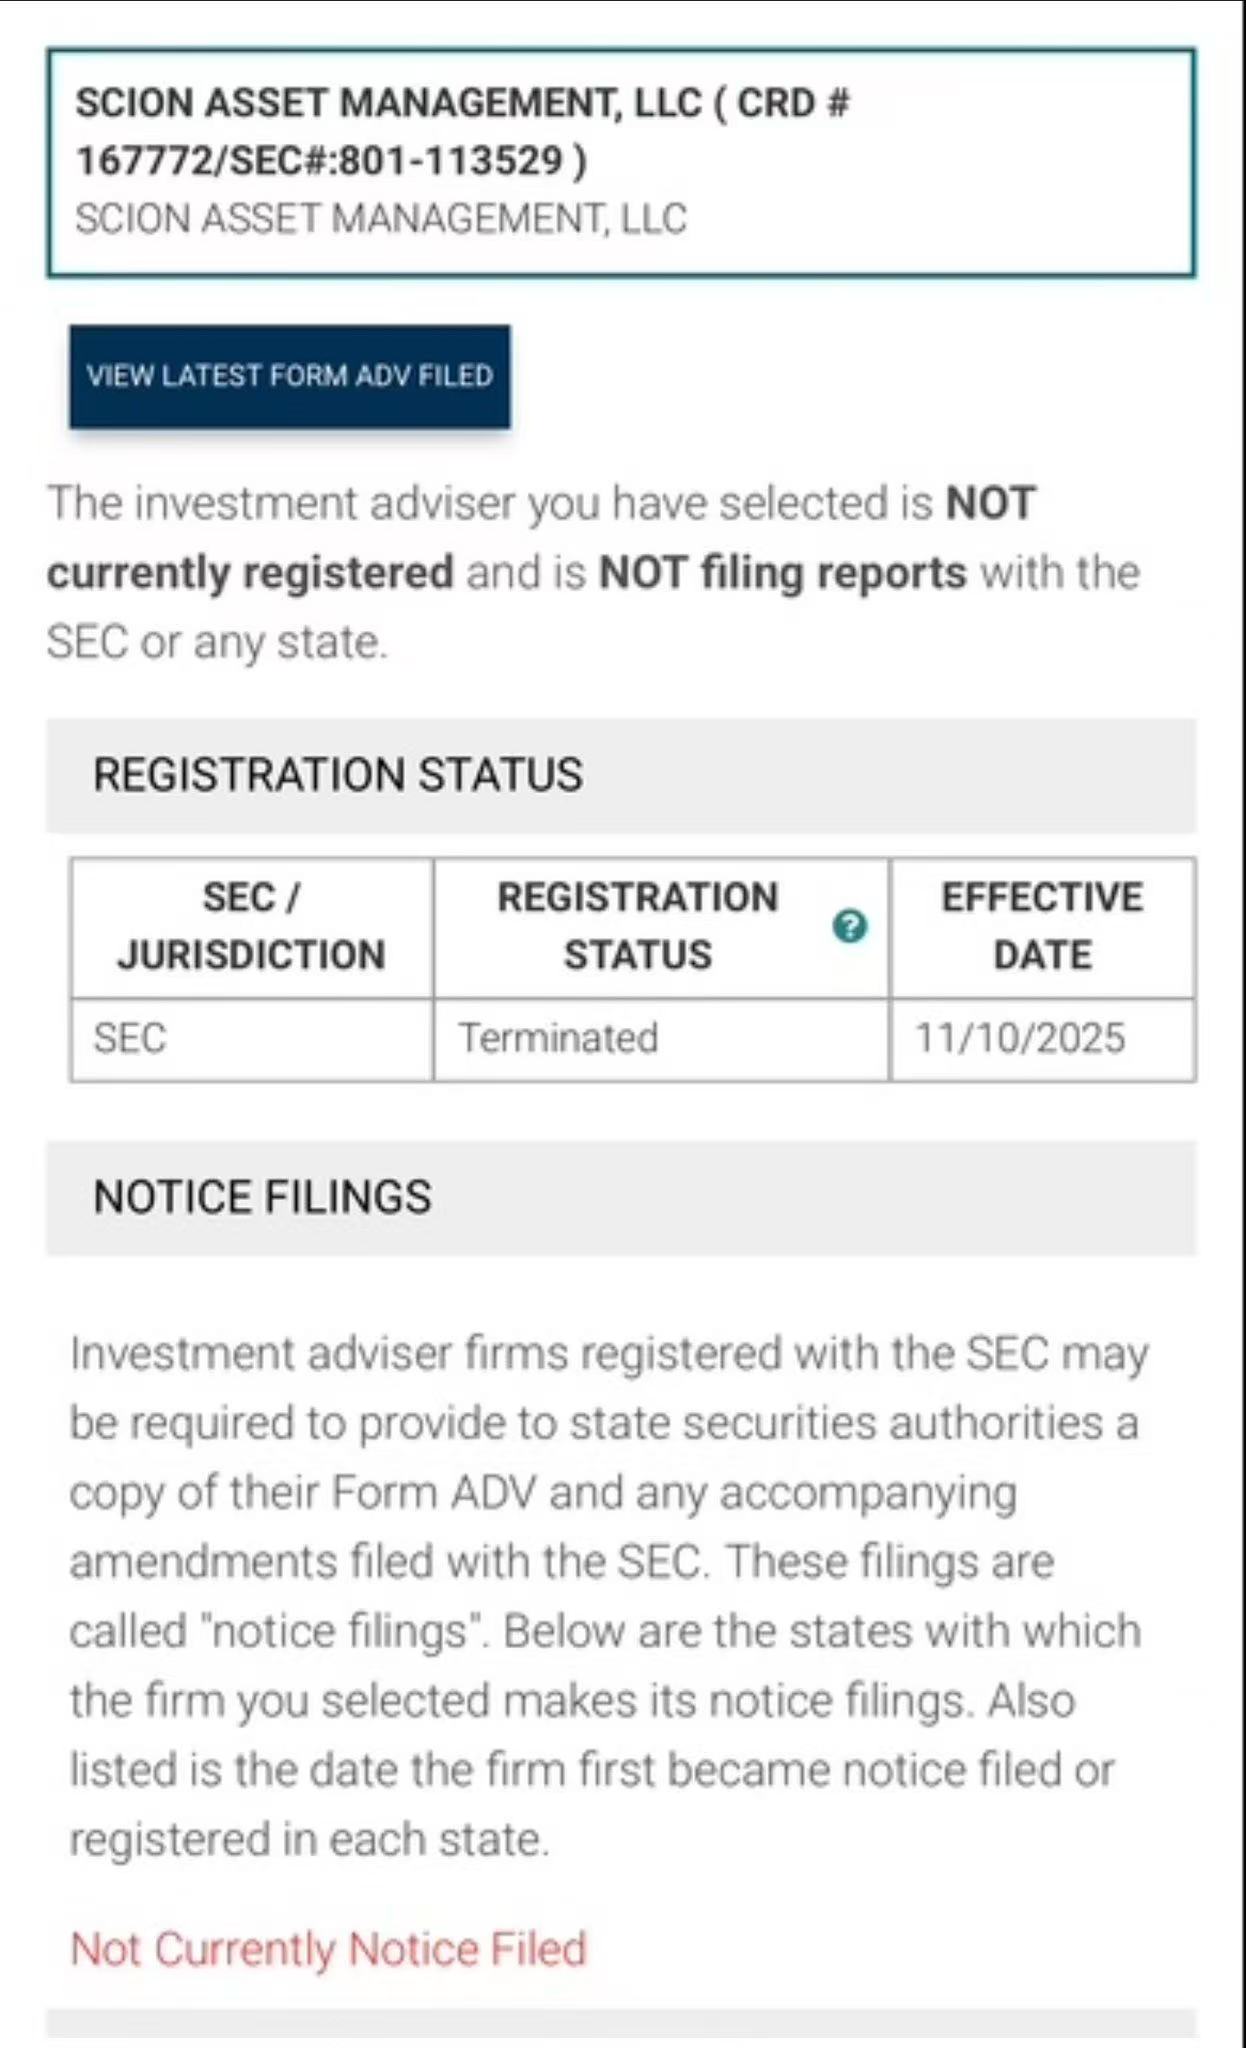Click the bold NOT filing reports text
1246x2048 pixels.
pos(782,573)
